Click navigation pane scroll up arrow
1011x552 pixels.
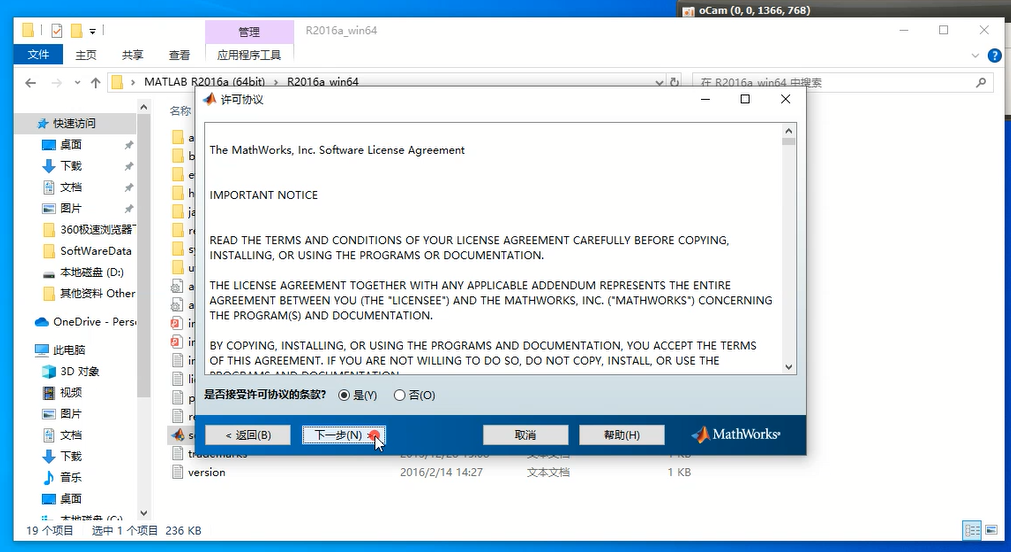[x=144, y=107]
